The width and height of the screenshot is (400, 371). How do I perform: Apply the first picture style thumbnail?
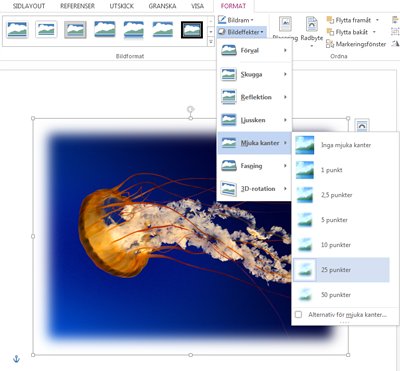click(17, 29)
